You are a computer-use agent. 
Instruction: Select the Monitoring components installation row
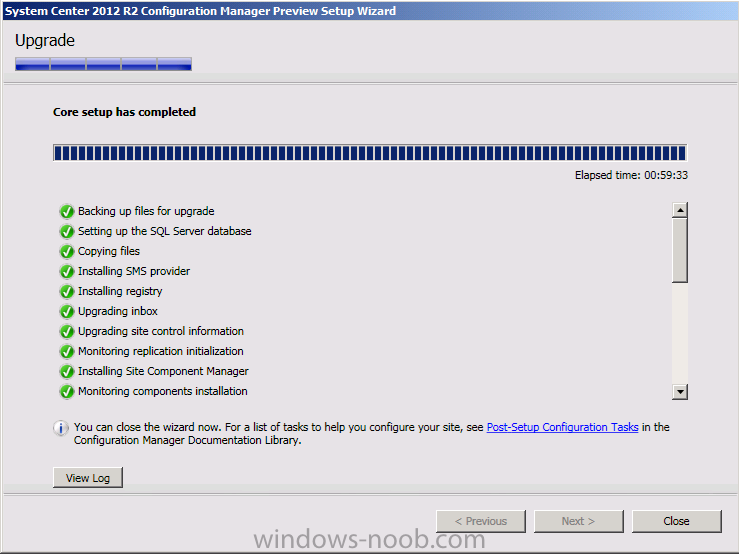(x=154, y=392)
